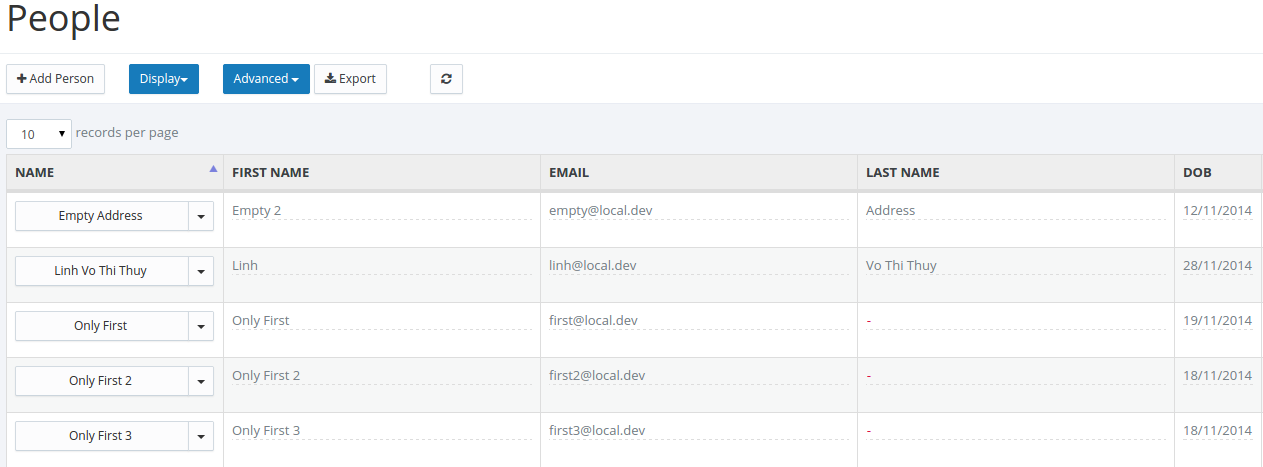Edit last name 'Address'

tap(1015, 211)
